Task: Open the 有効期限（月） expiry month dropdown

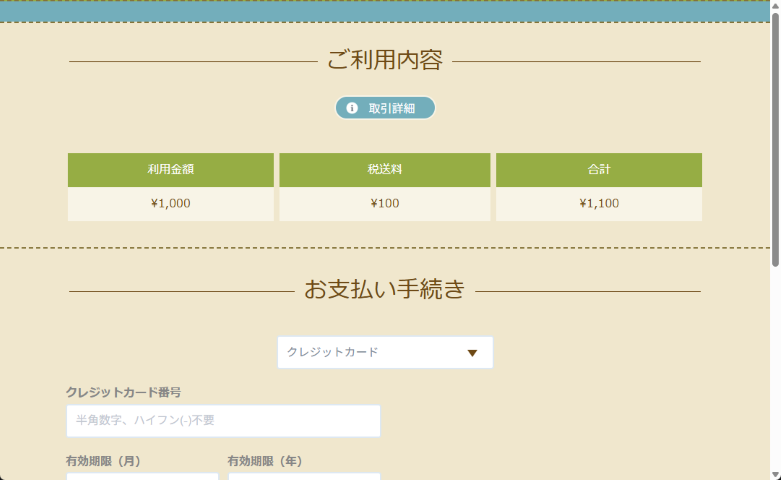Action: coord(142,476)
